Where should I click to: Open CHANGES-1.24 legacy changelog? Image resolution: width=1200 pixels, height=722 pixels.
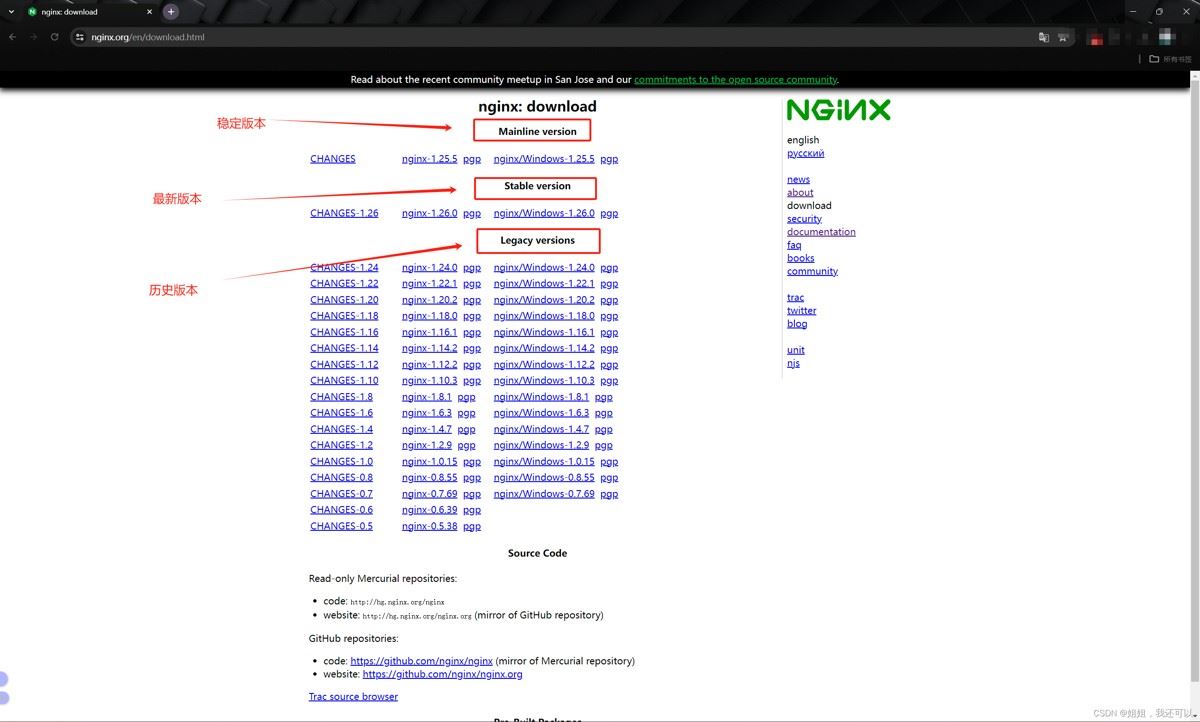click(x=344, y=267)
